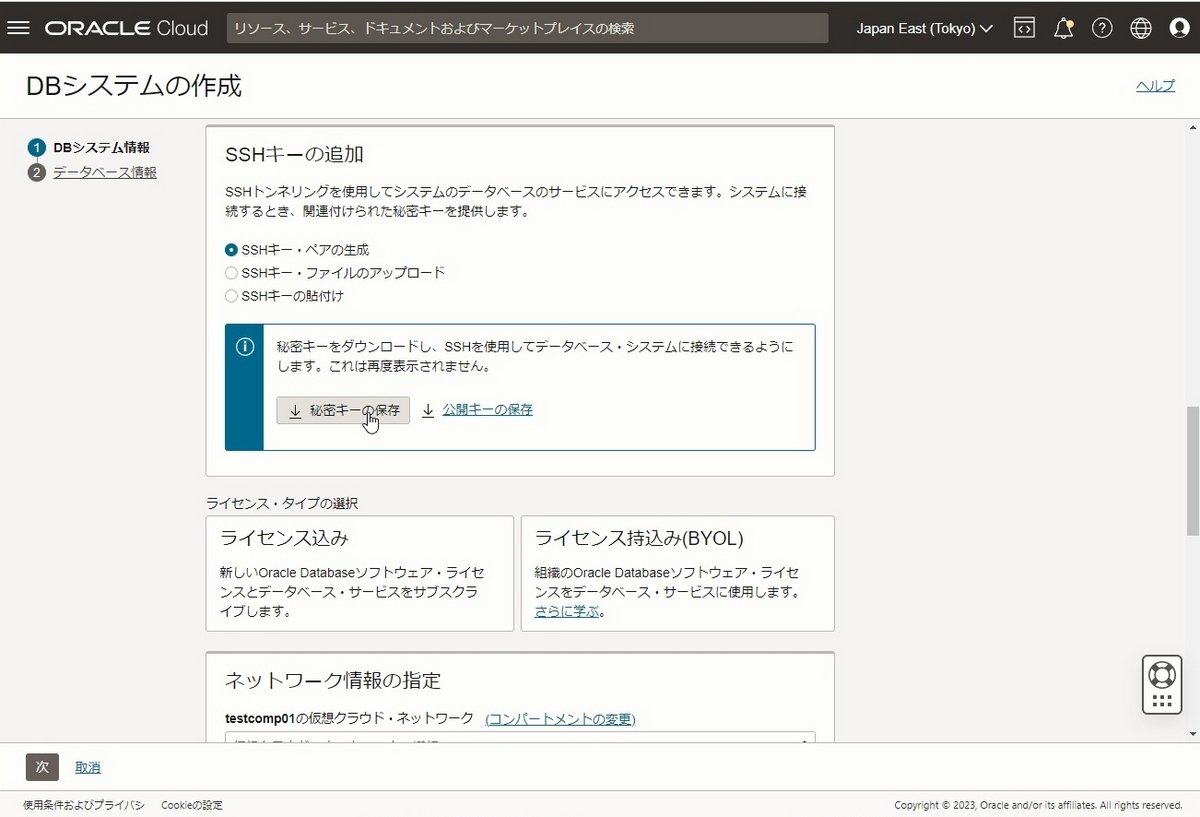Choose SSHキー・ファイルのアップロード option
This screenshot has height=817, width=1200.
pos(231,272)
